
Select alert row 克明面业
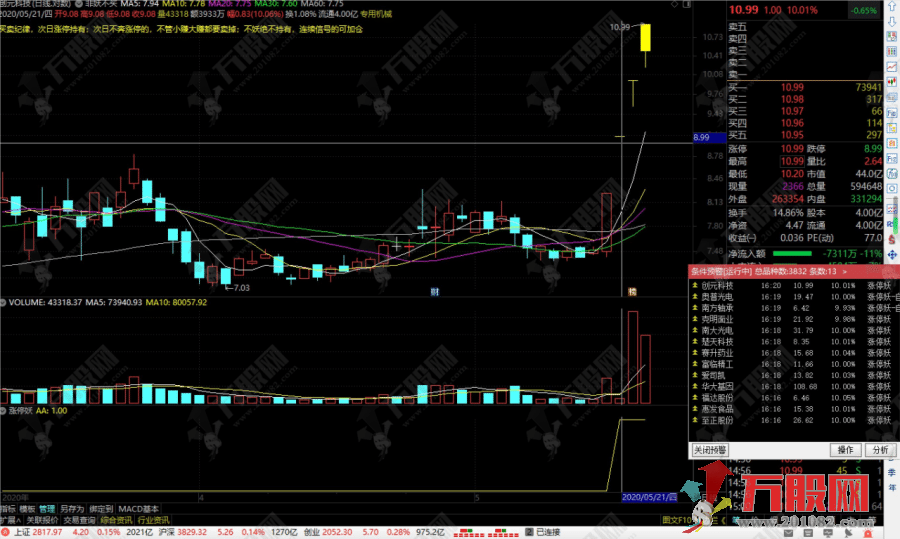click(794, 319)
